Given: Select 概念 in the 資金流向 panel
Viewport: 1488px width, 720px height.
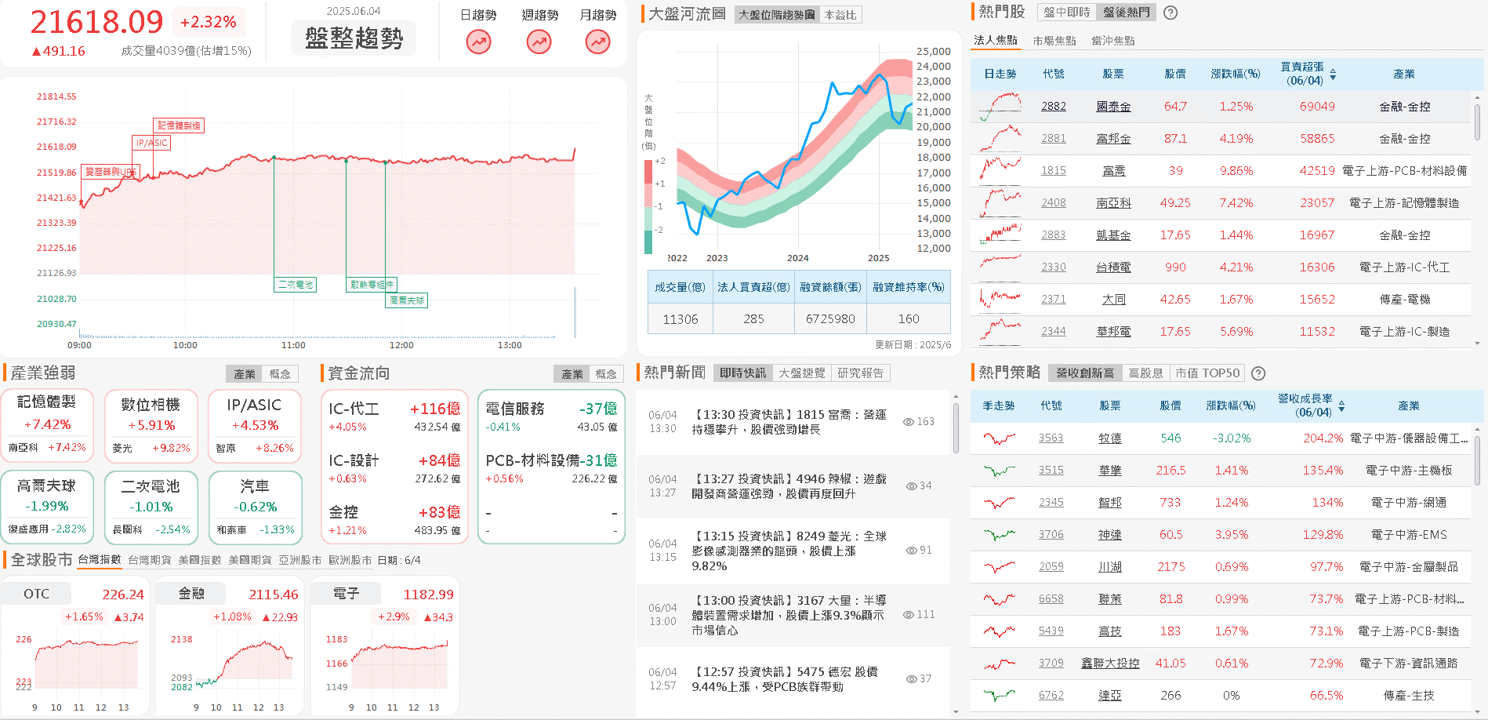Looking at the screenshot, I should tap(606, 374).
